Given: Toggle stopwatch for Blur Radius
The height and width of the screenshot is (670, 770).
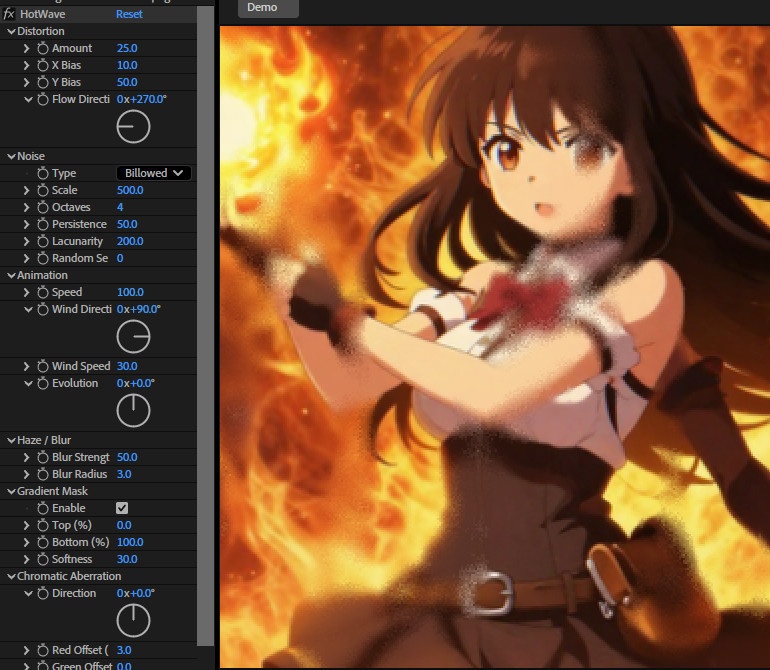Looking at the screenshot, I should (x=43, y=475).
